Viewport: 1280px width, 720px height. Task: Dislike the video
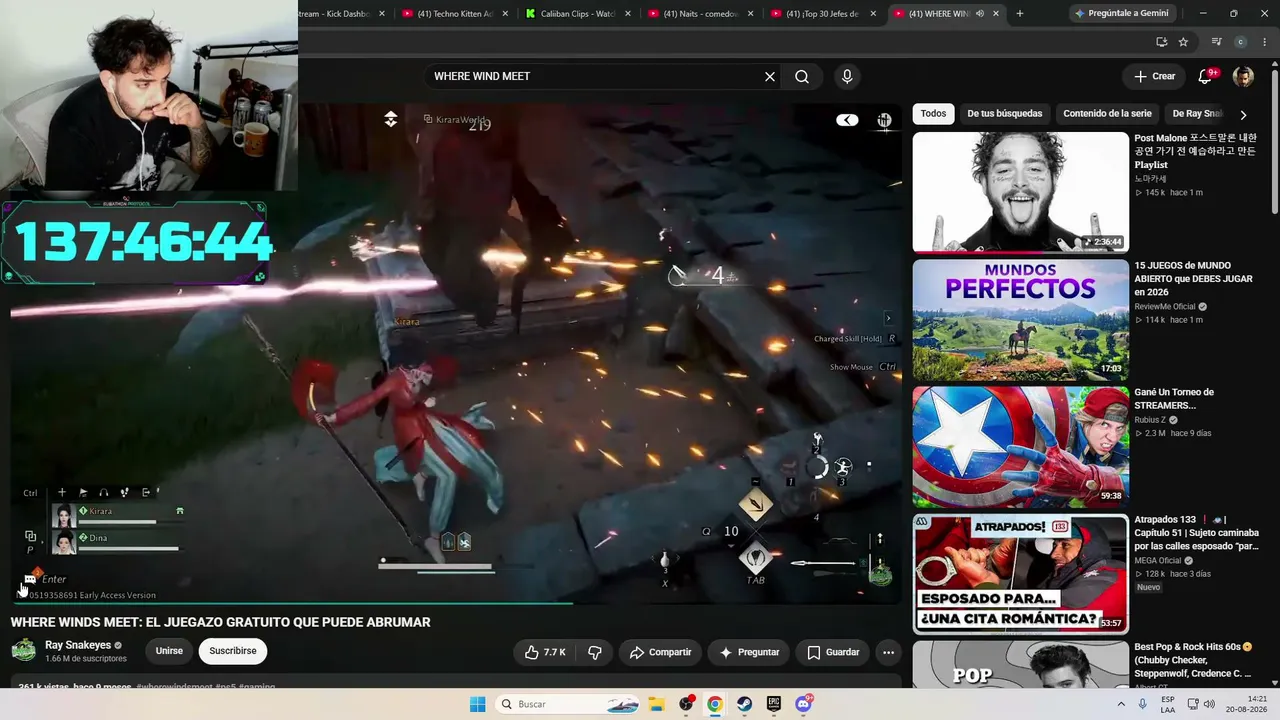(594, 652)
